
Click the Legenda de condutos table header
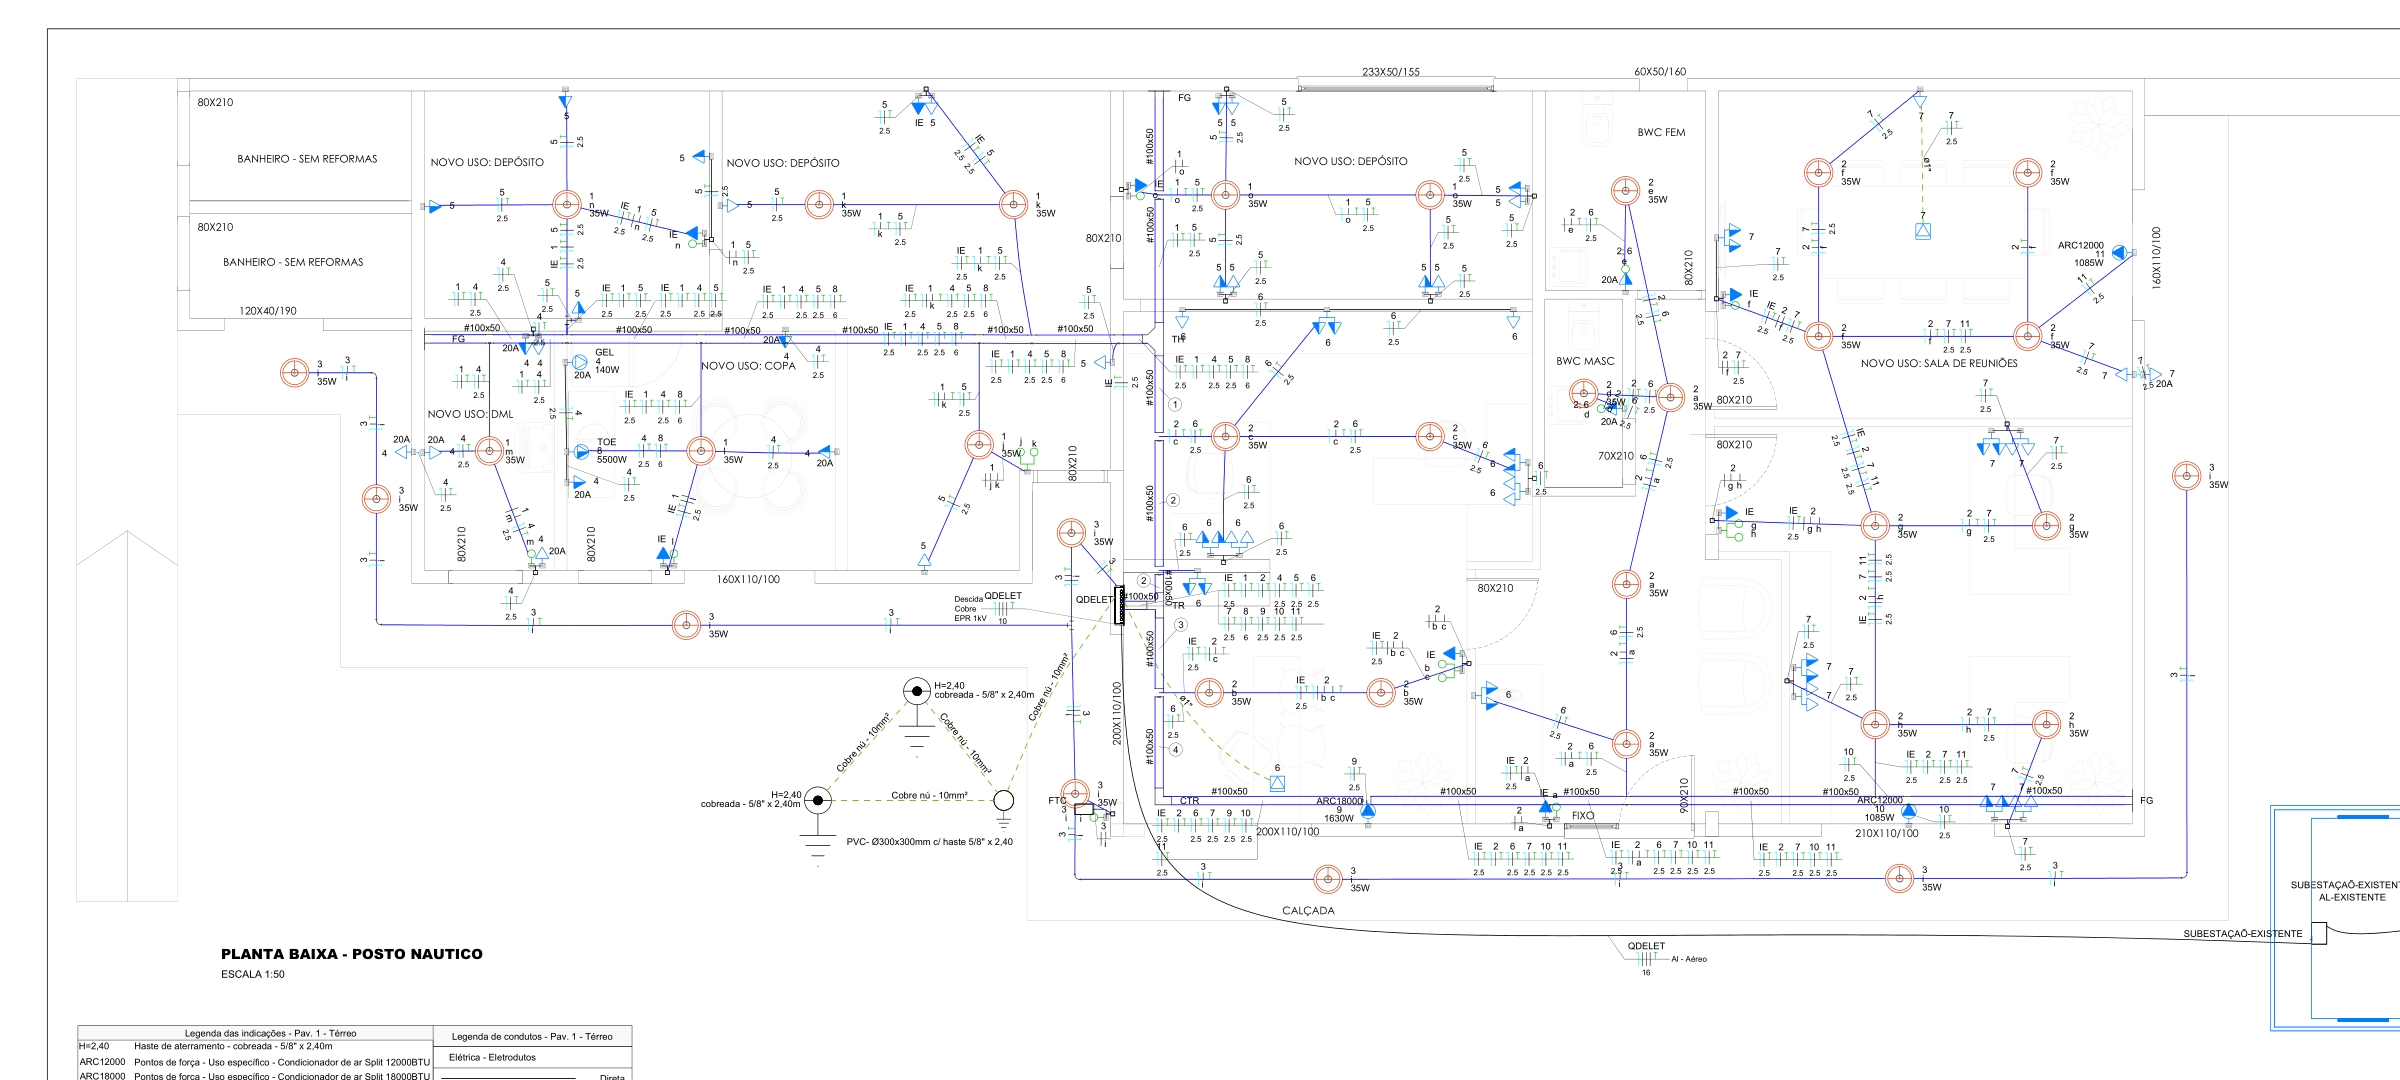531,1036
